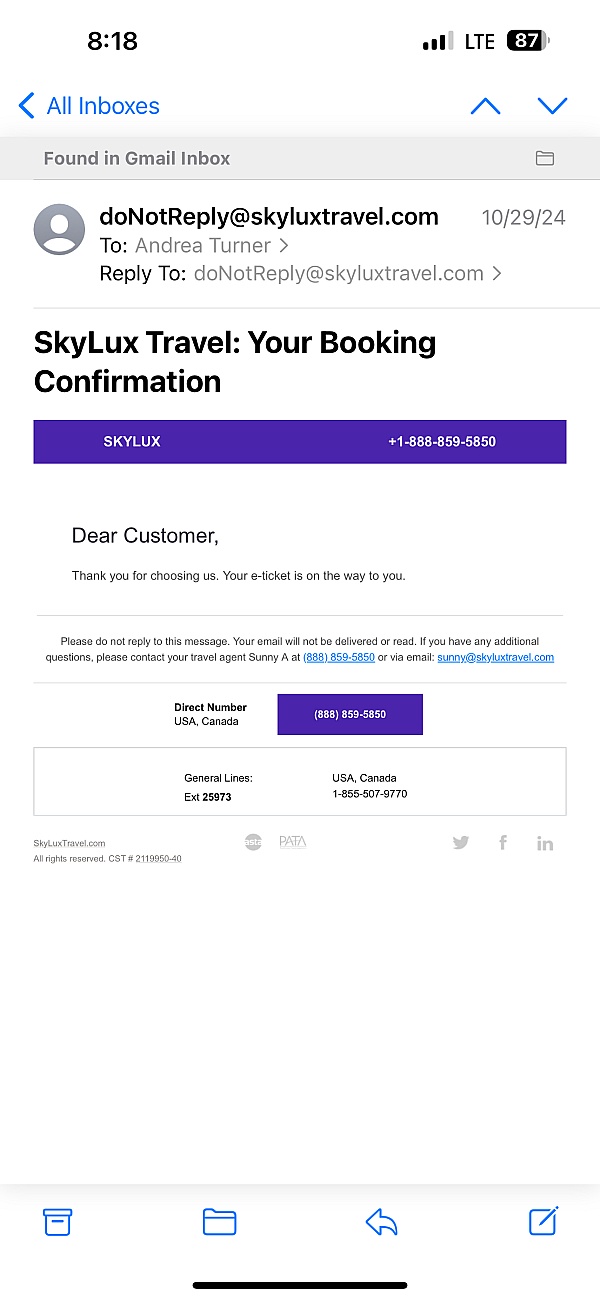Screen dimensions: 600x1300
Task: Go to next message with down arrow
Action: [552, 106]
